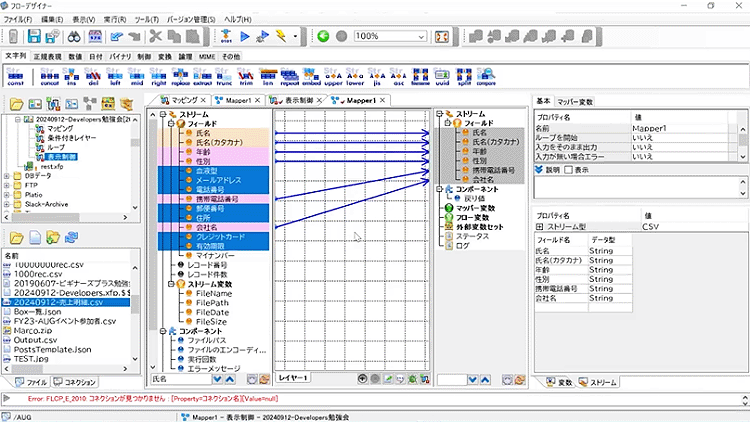Viewport: 750px width, 422px height.
Task: Select the repeat string function
Action: [289, 77]
